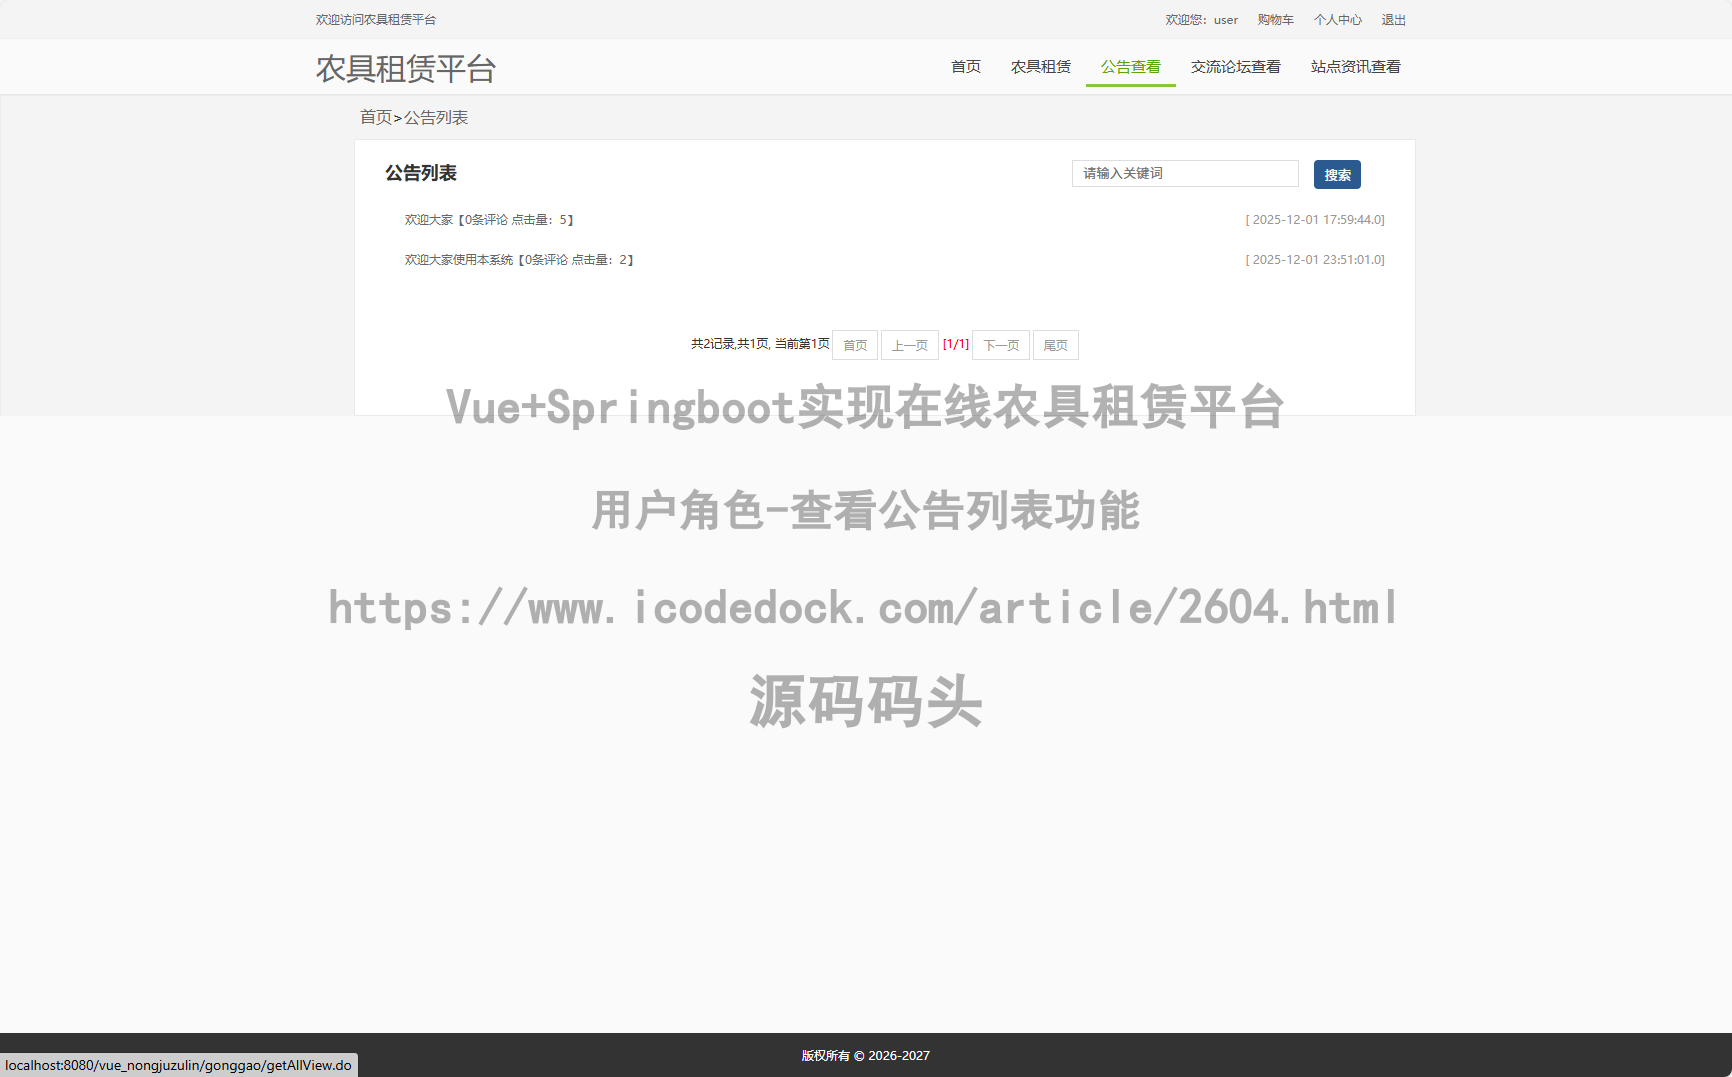Click 首页 in the breadcrumb trail
Image resolution: width=1732 pixels, height=1077 pixels.
tap(375, 117)
